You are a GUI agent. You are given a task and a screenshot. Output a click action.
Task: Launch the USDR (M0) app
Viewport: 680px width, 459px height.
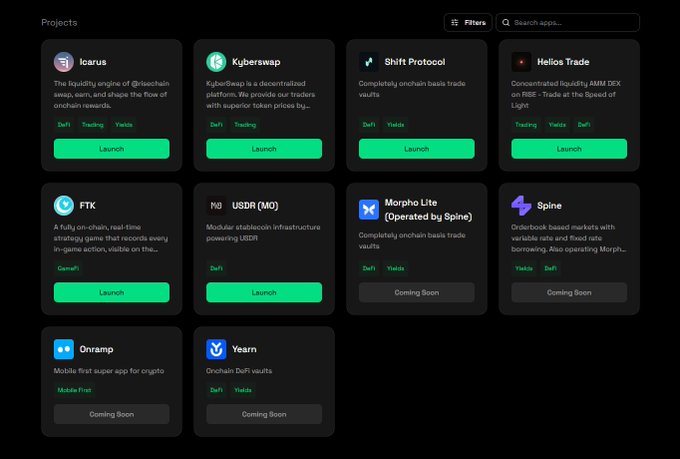264,292
